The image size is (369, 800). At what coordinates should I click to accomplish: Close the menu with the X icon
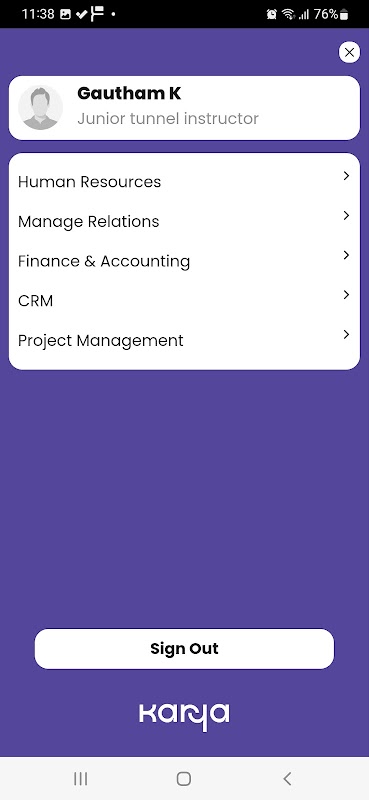349,52
